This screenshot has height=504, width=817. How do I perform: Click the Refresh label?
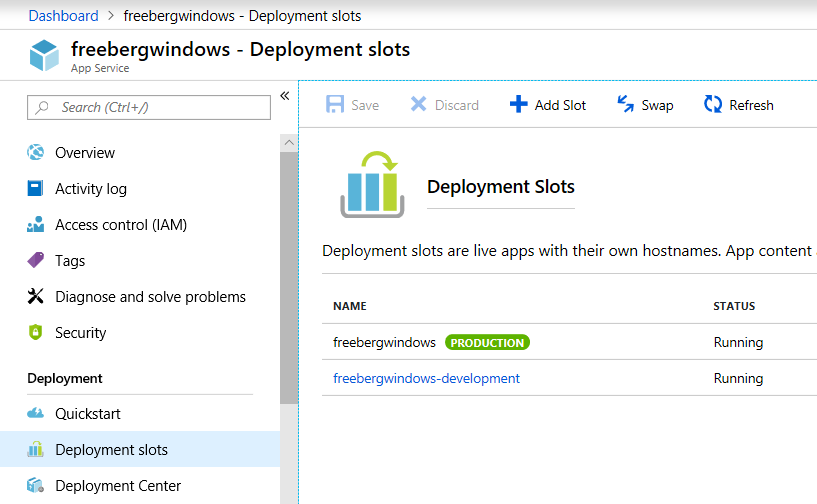coord(751,105)
